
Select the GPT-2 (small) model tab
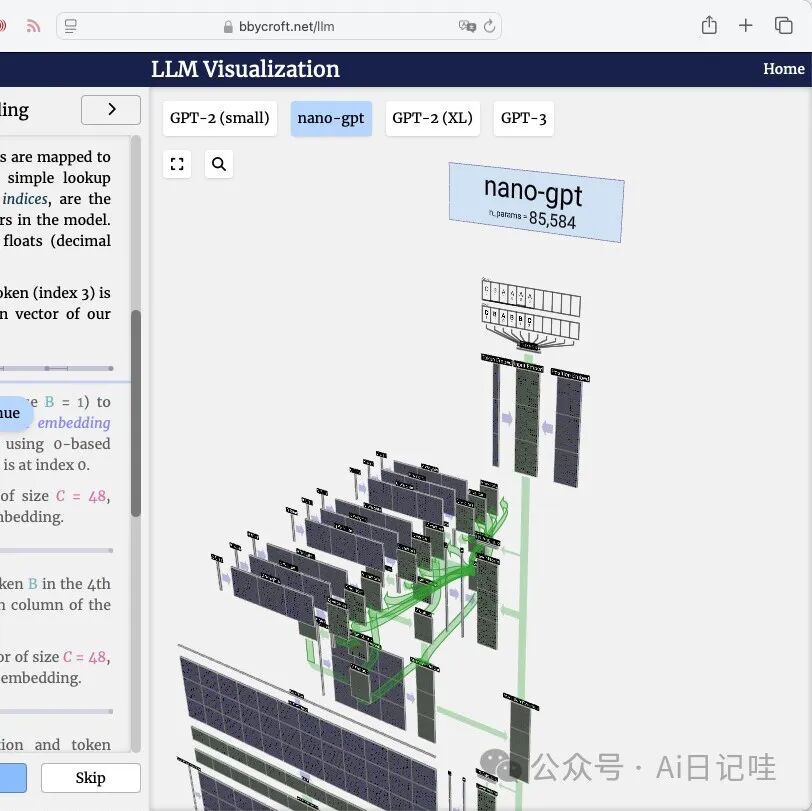coord(220,119)
